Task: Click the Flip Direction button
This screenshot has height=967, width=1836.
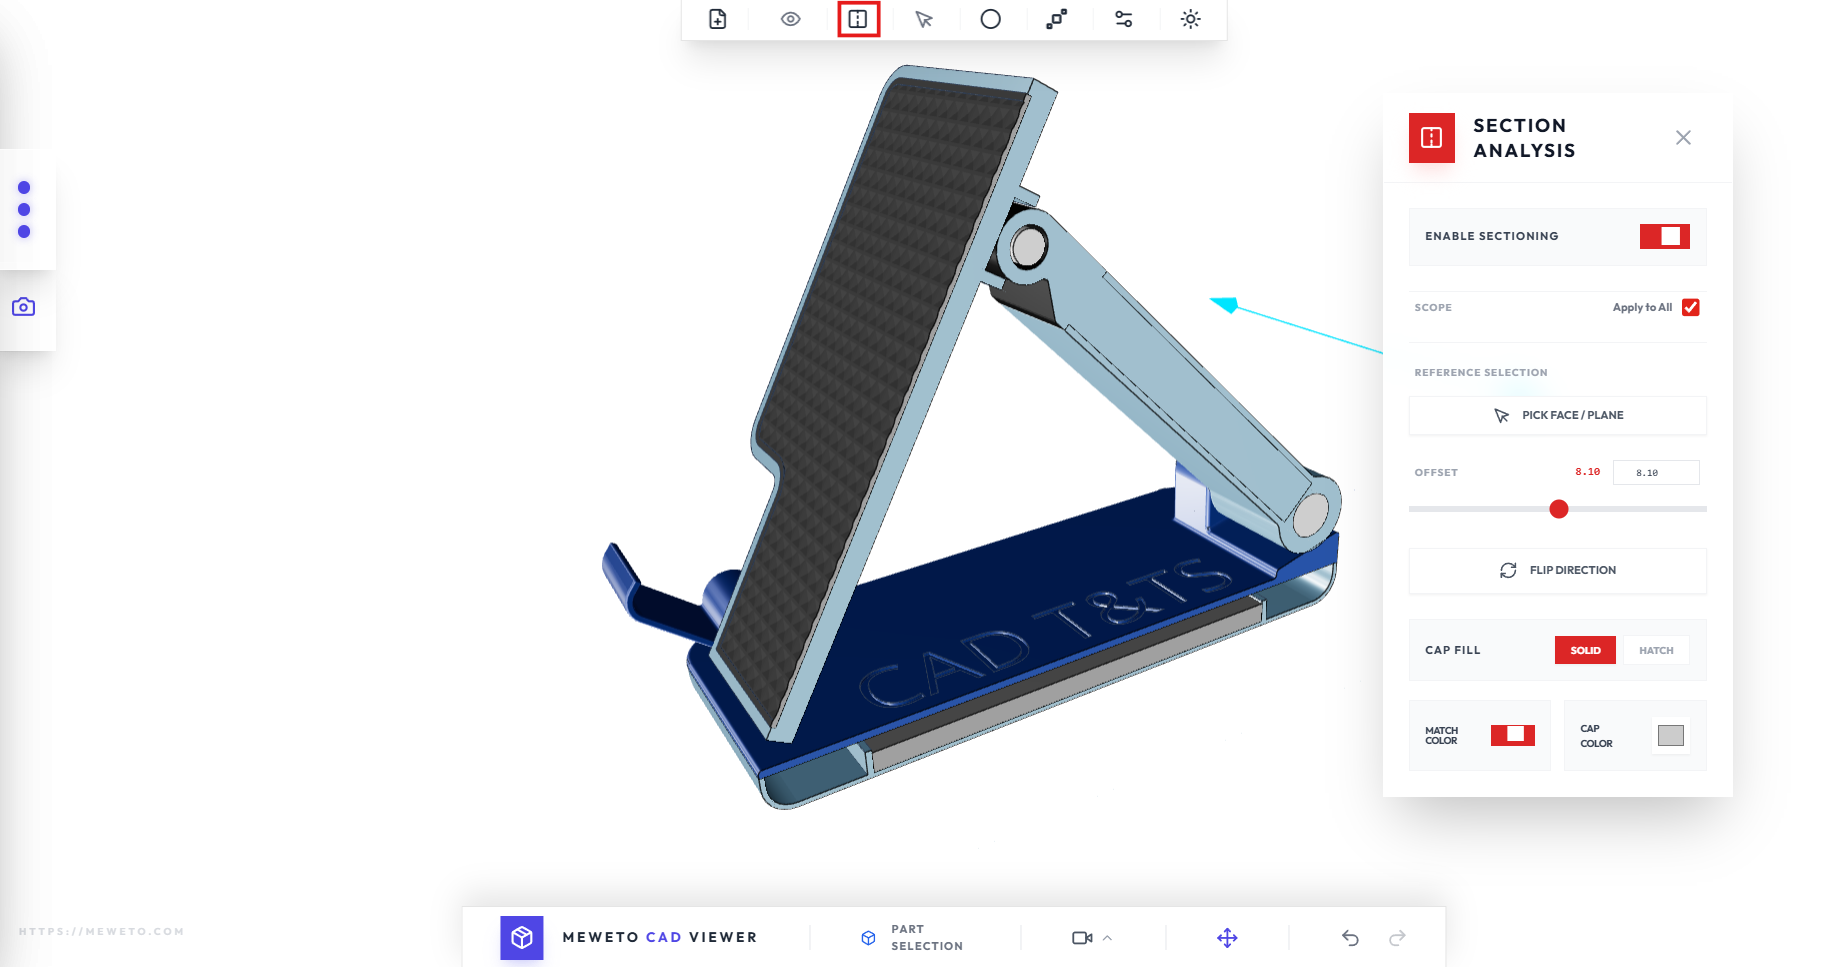Action: point(1558,570)
